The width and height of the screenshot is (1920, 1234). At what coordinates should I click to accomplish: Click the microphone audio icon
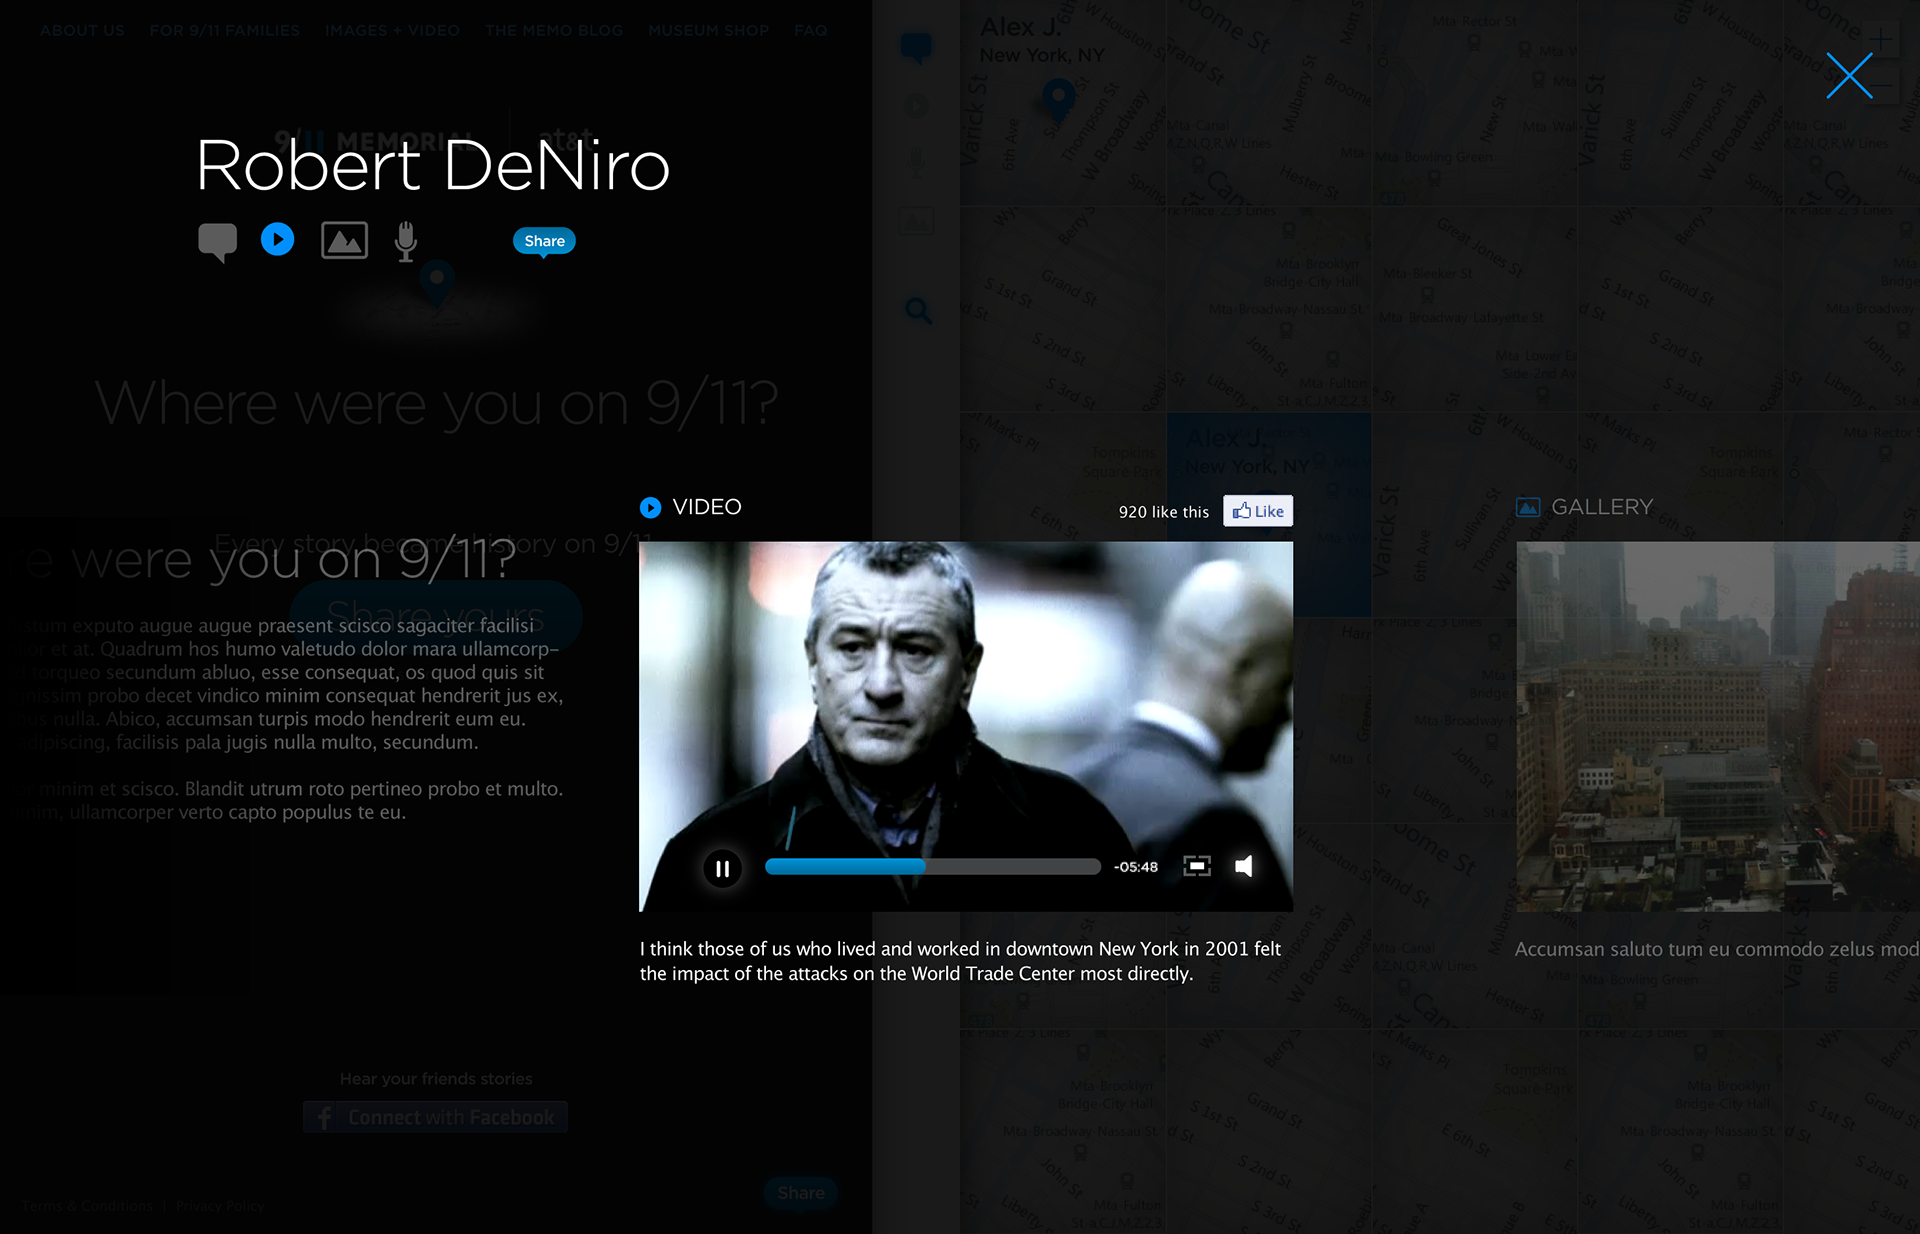pyautogui.click(x=405, y=241)
